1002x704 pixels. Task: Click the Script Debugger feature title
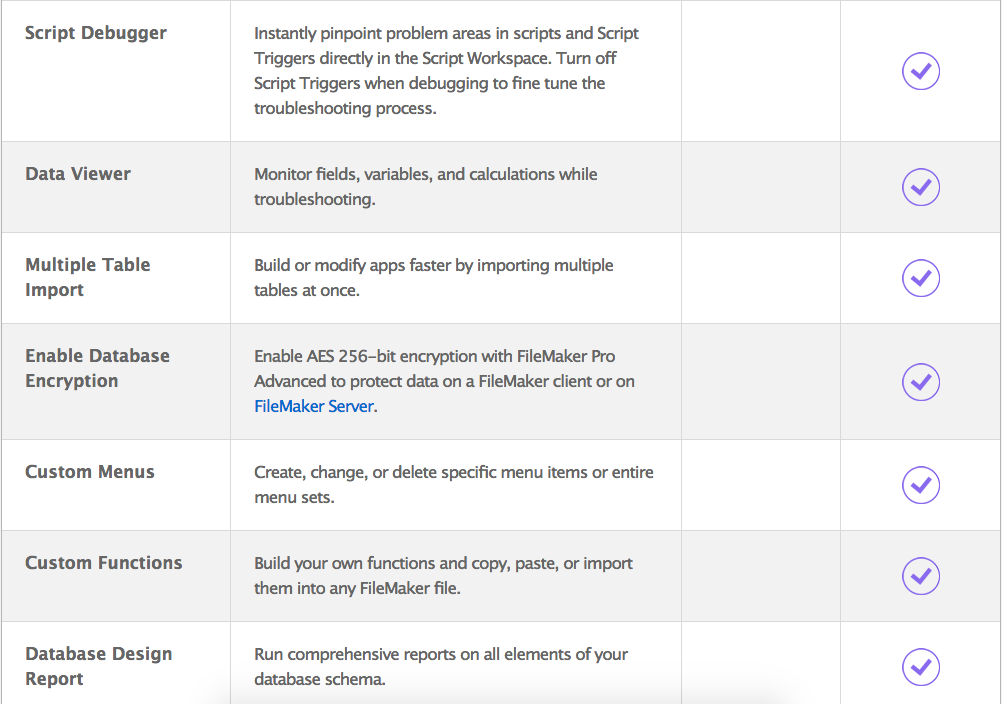96,33
